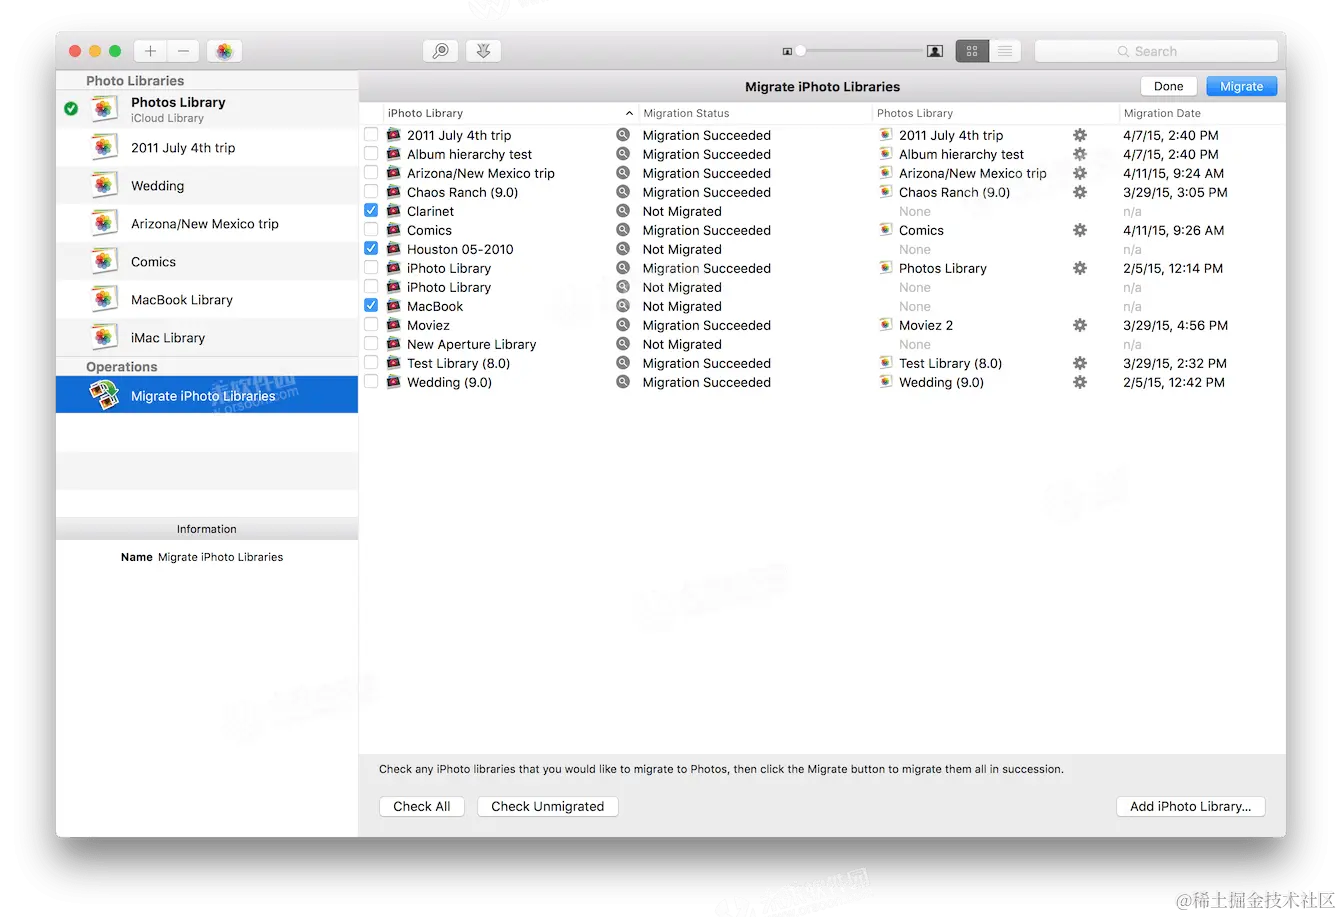
Task: Click the 3/29/15, 4:56 PM migration date
Action: point(1175,325)
